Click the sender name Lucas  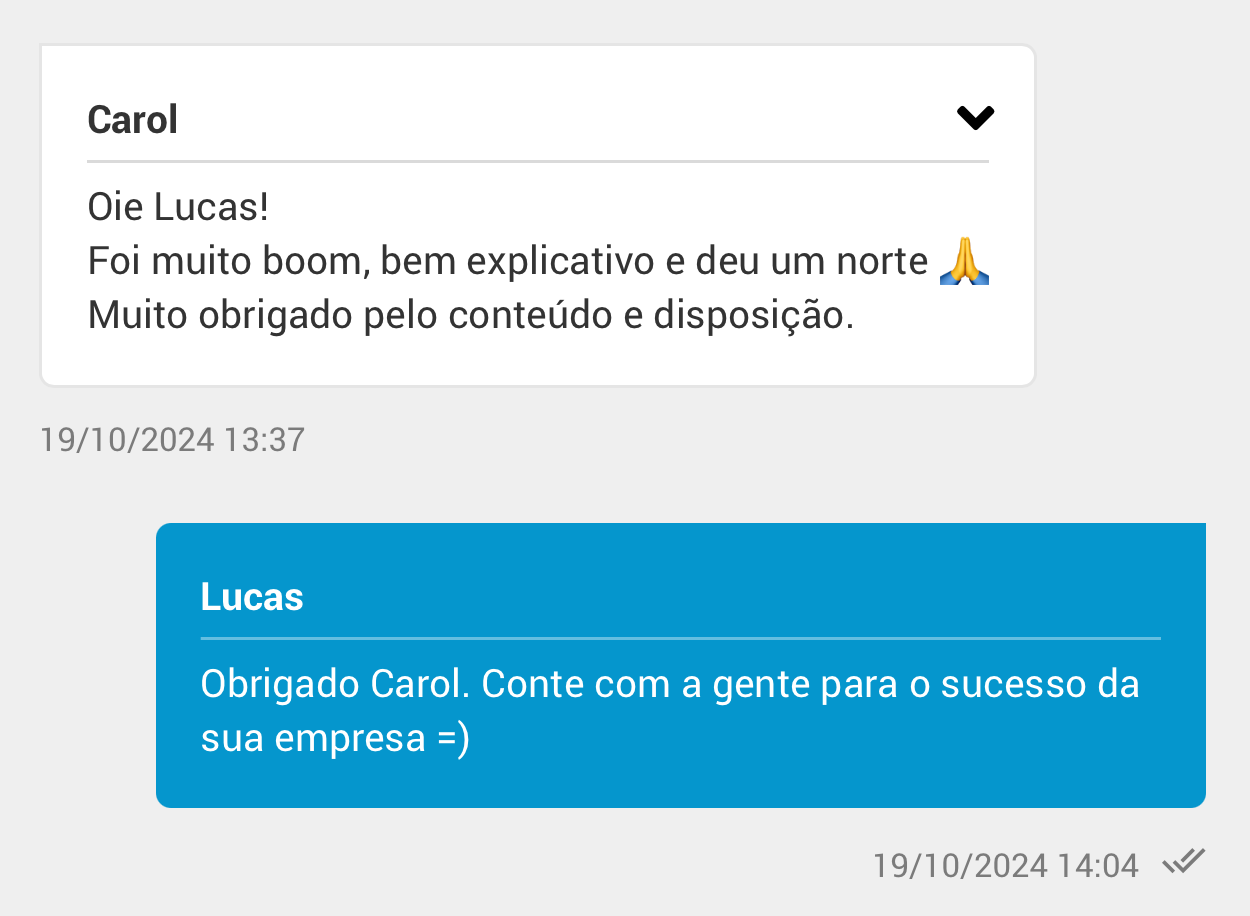coord(252,597)
